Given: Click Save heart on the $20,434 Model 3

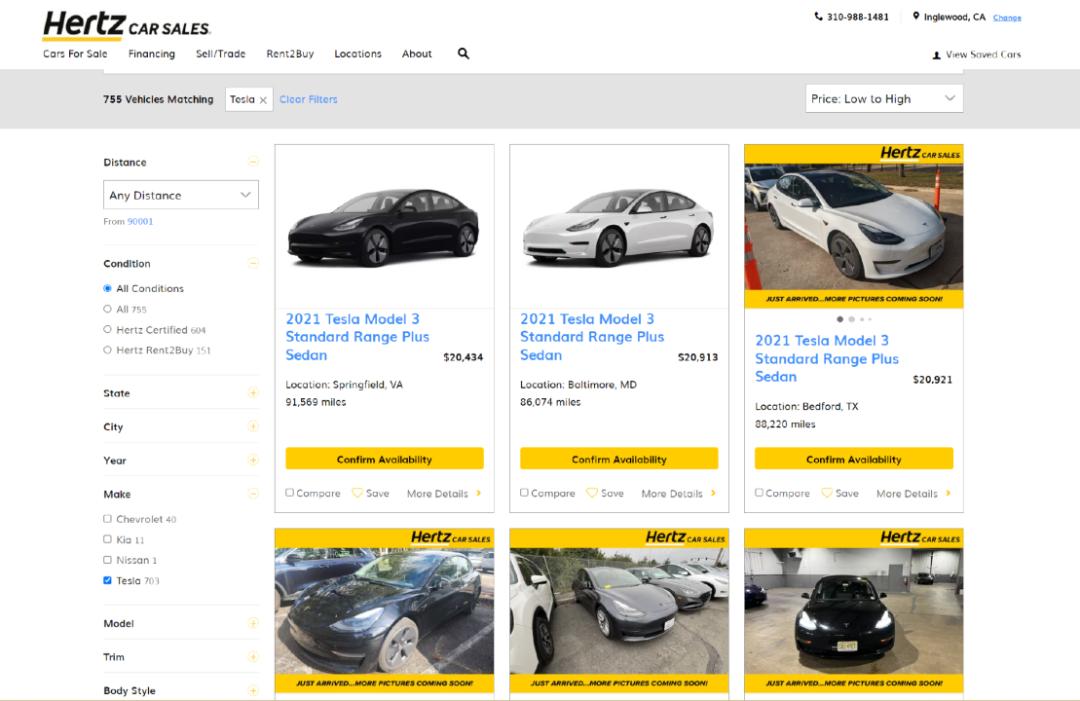Looking at the screenshot, I should [x=357, y=493].
